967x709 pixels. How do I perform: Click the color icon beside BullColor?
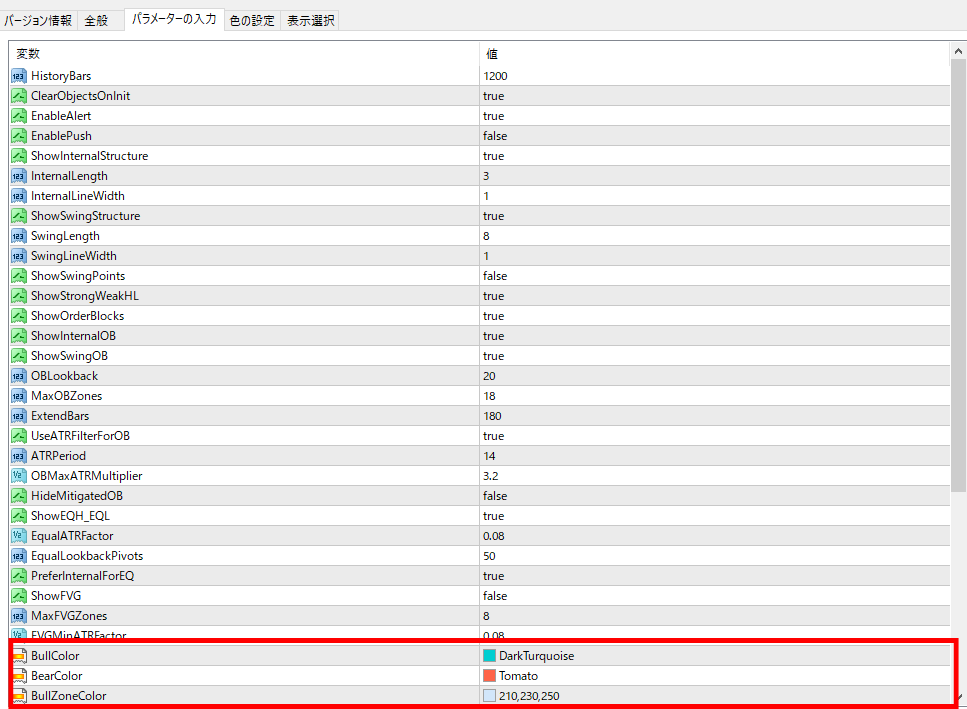click(19, 656)
